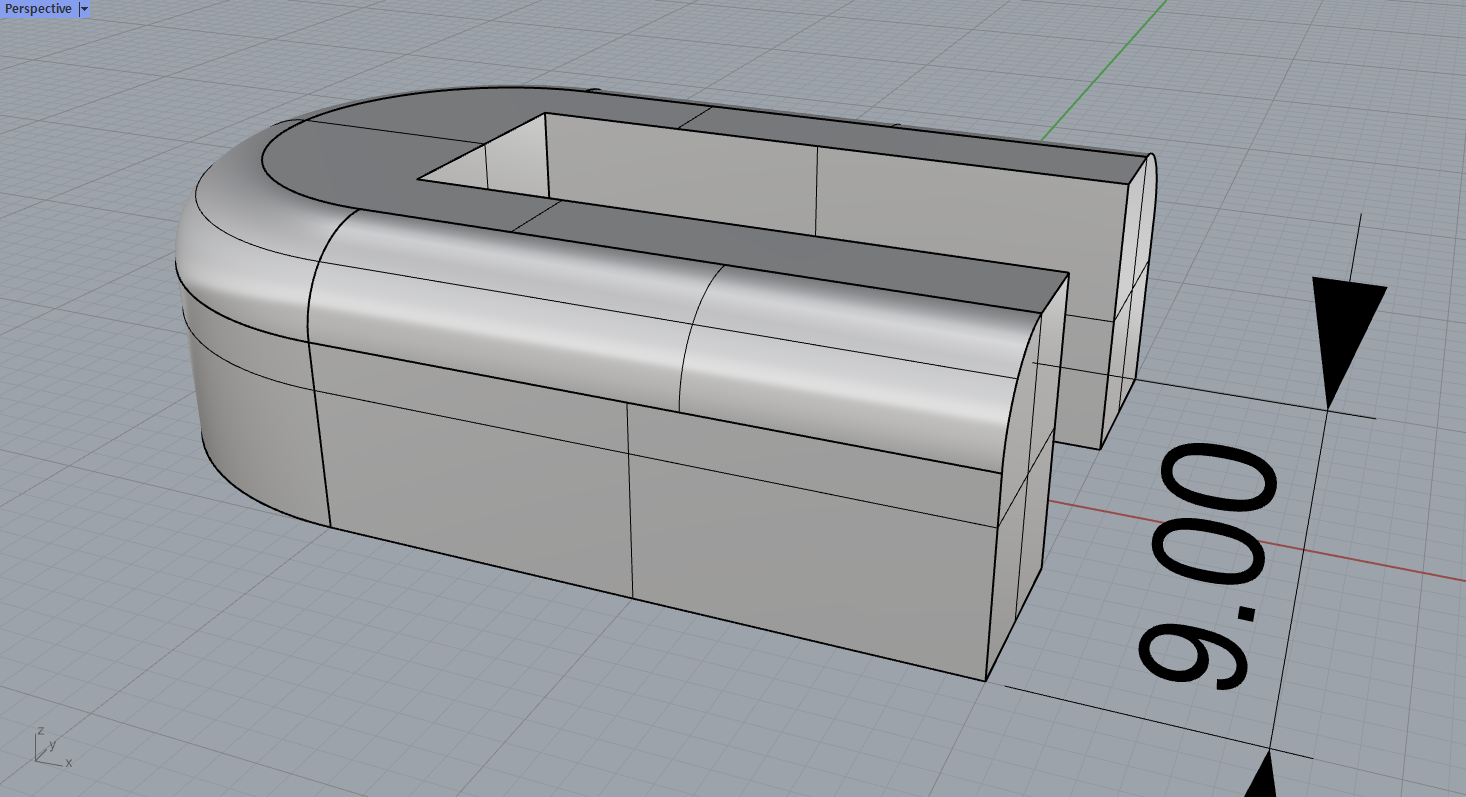
Task: Open the Perspective viewport title menu
Action: click(x=38, y=8)
